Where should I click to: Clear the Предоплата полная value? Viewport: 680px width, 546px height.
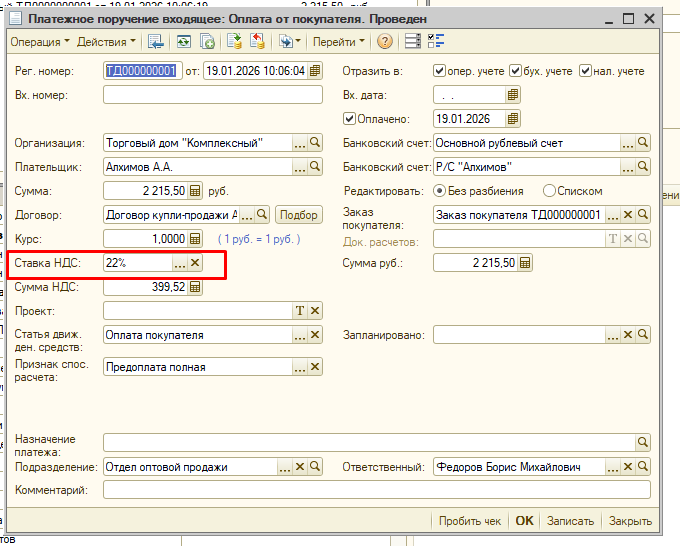point(315,367)
